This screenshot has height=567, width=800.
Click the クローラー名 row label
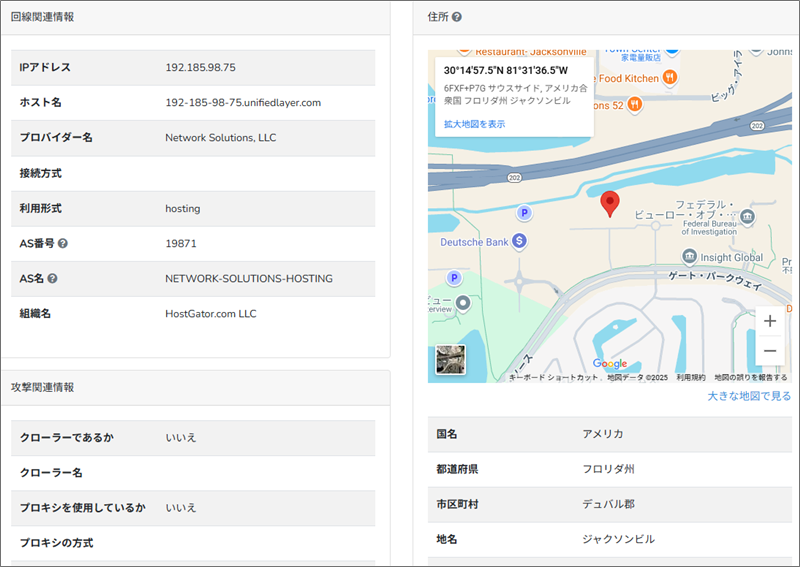(51, 473)
